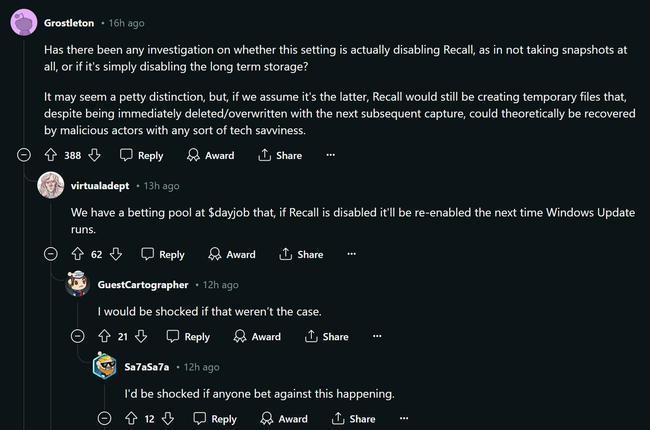Open overflow menu on Sa7aSa7a's comment

(x=403, y=419)
